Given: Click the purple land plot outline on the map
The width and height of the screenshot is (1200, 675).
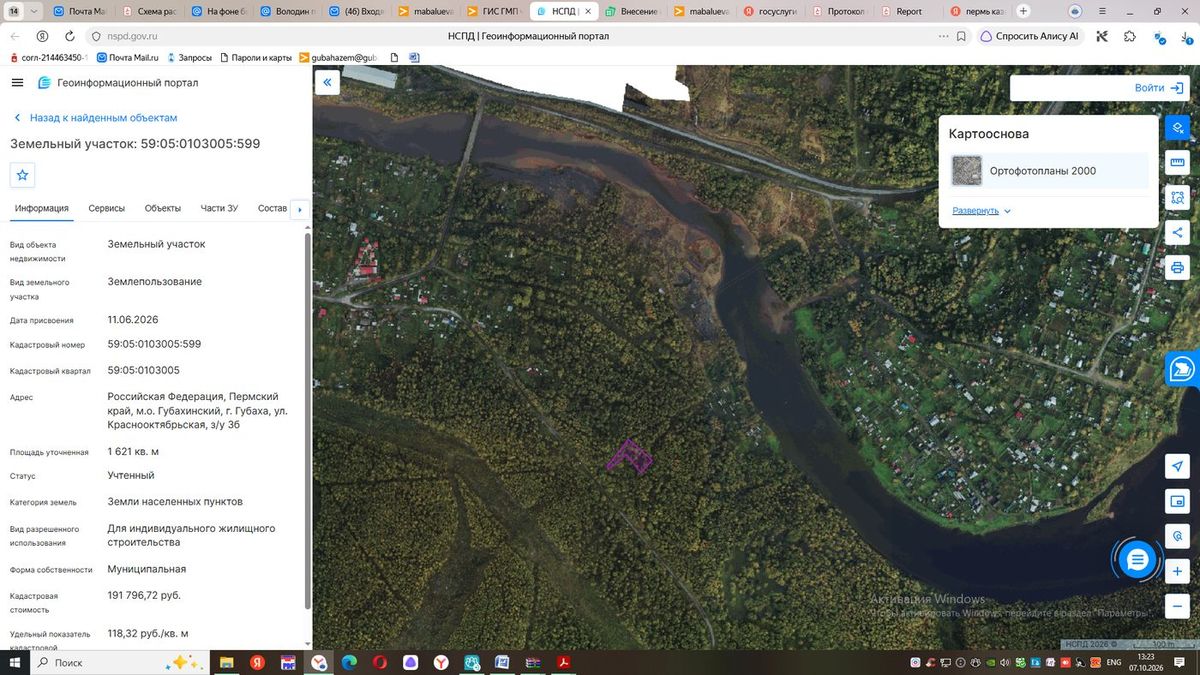Looking at the screenshot, I should 629,457.
